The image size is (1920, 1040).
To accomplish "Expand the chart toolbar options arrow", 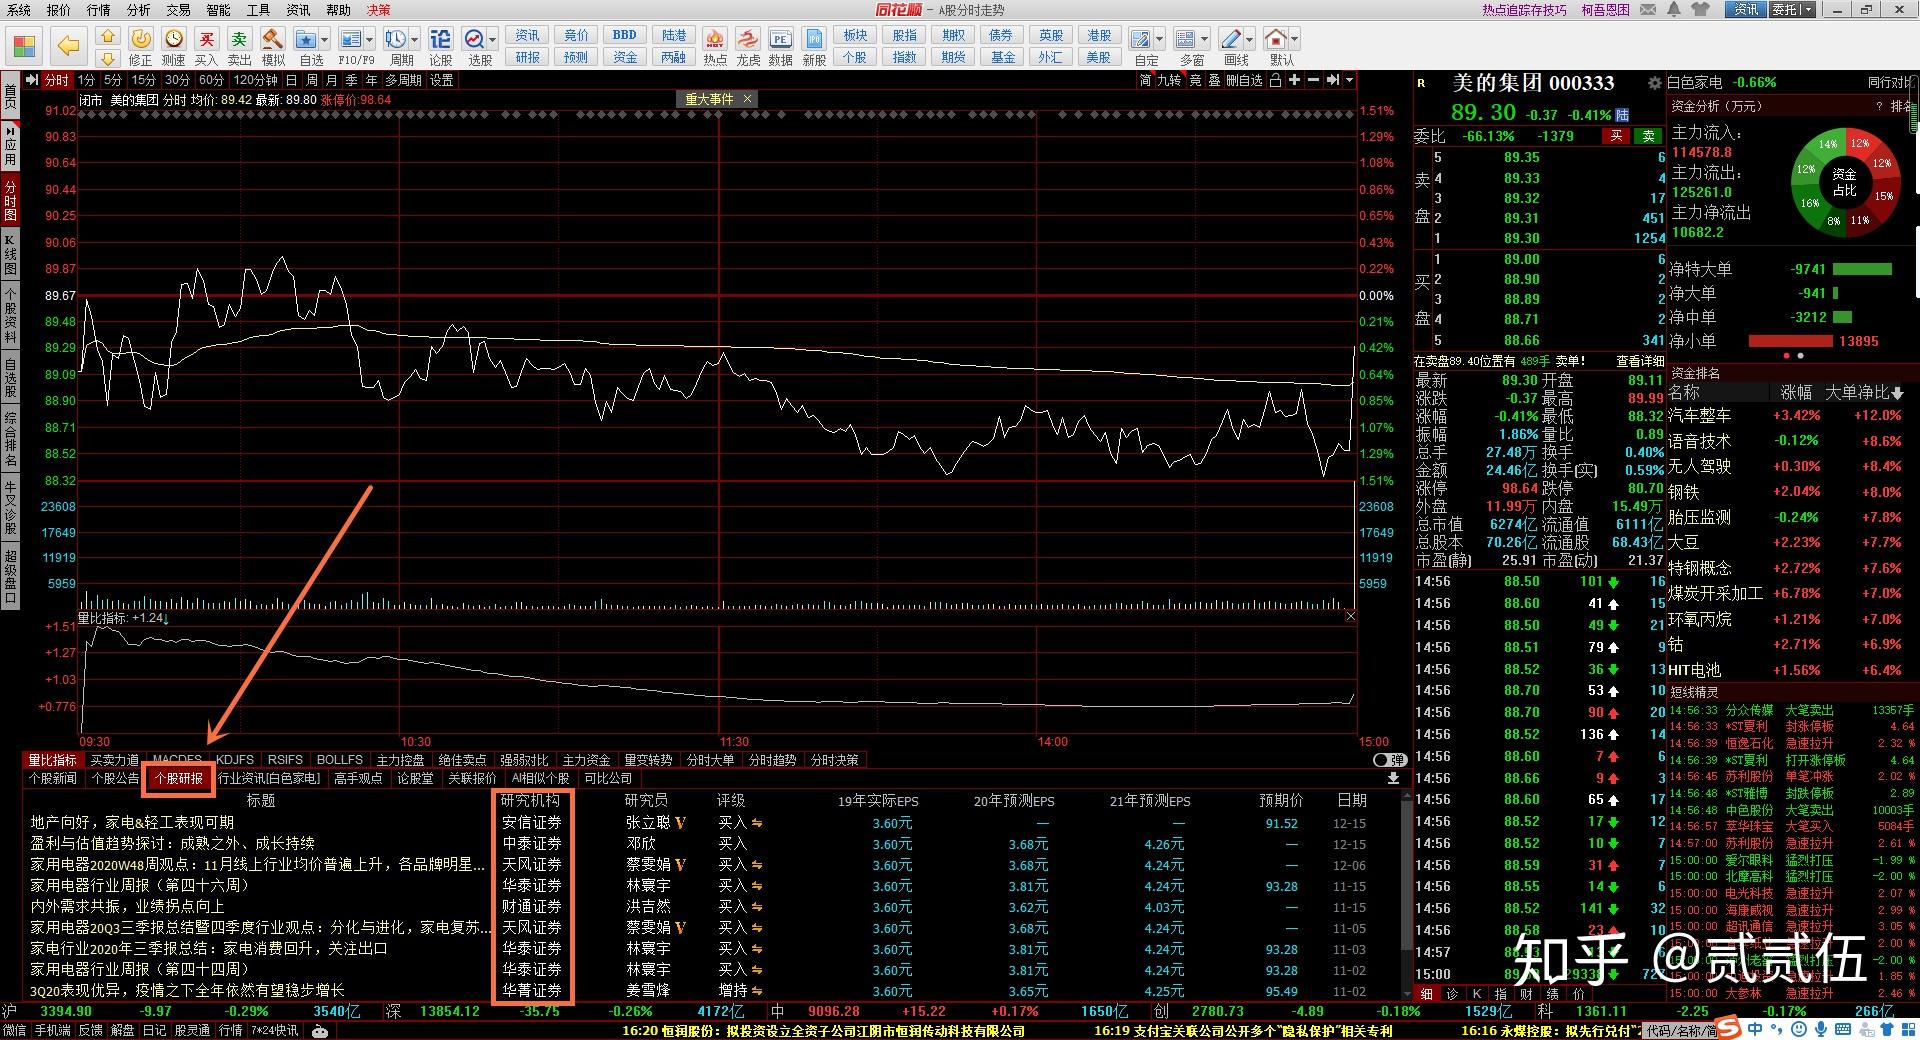I will 1349,80.
